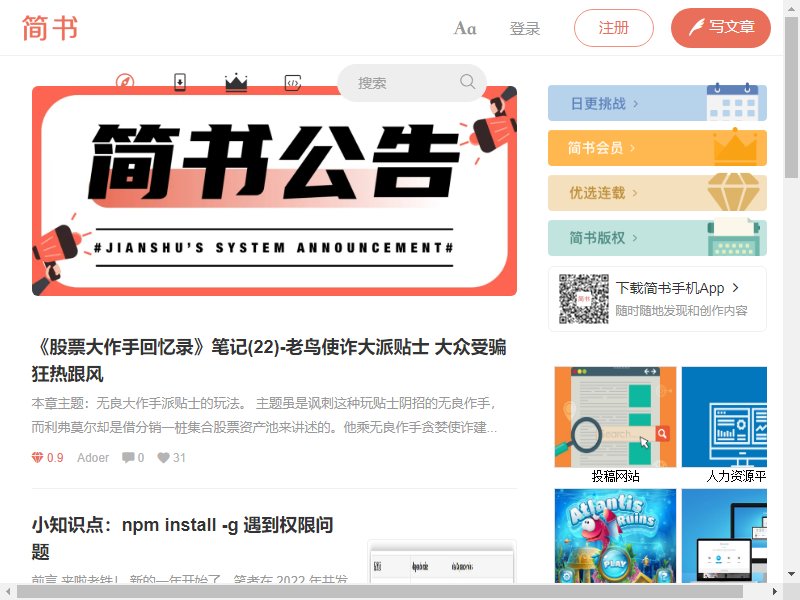This screenshot has height=600, width=800.
Task: Click the crown membership icon
Action: pos(236,82)
